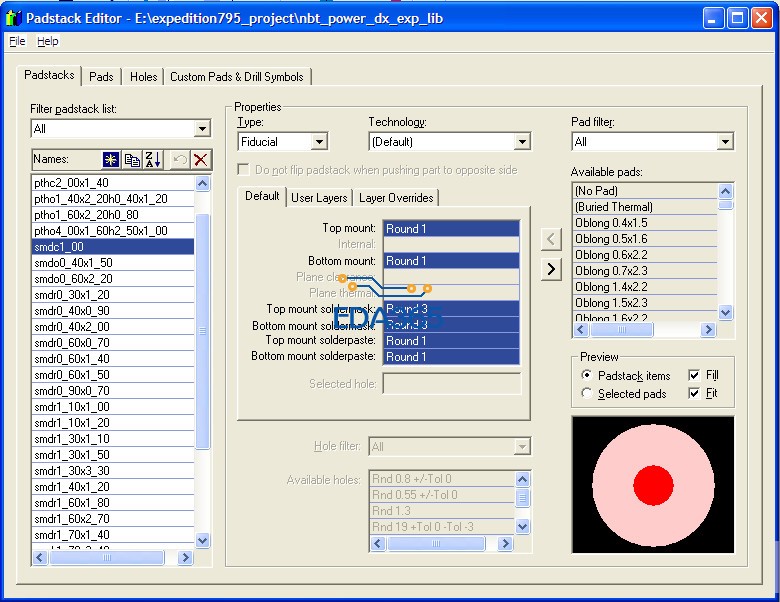Screen dimensions: 780x602
Task: Toggle the Fit checkbox in Preview
Action: pos(694,394)
